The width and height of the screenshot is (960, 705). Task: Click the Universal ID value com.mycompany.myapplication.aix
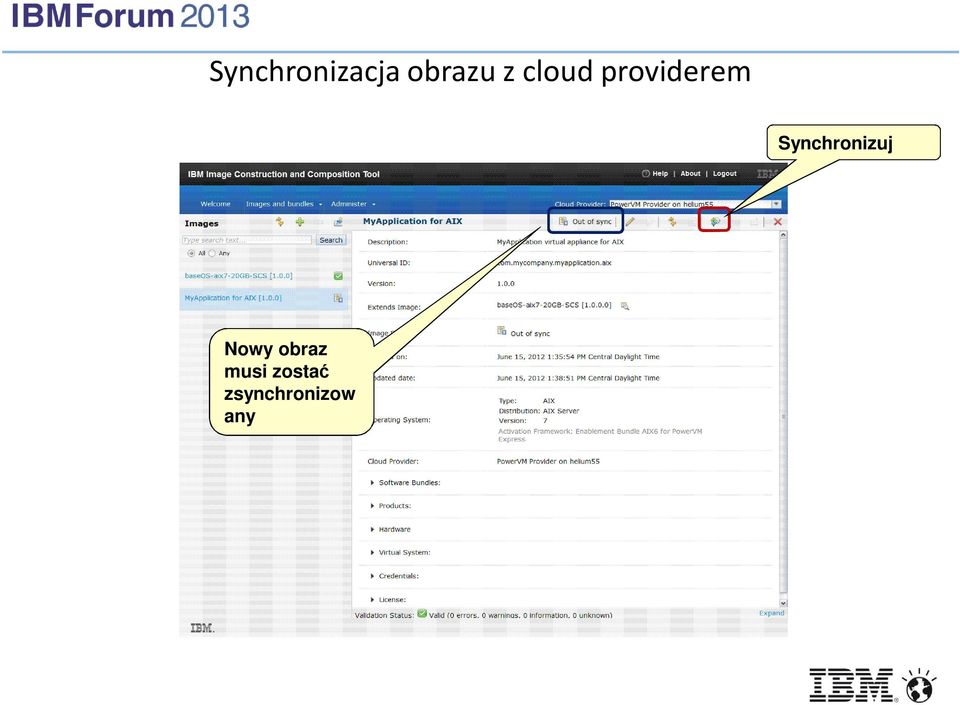click(554, 263)
